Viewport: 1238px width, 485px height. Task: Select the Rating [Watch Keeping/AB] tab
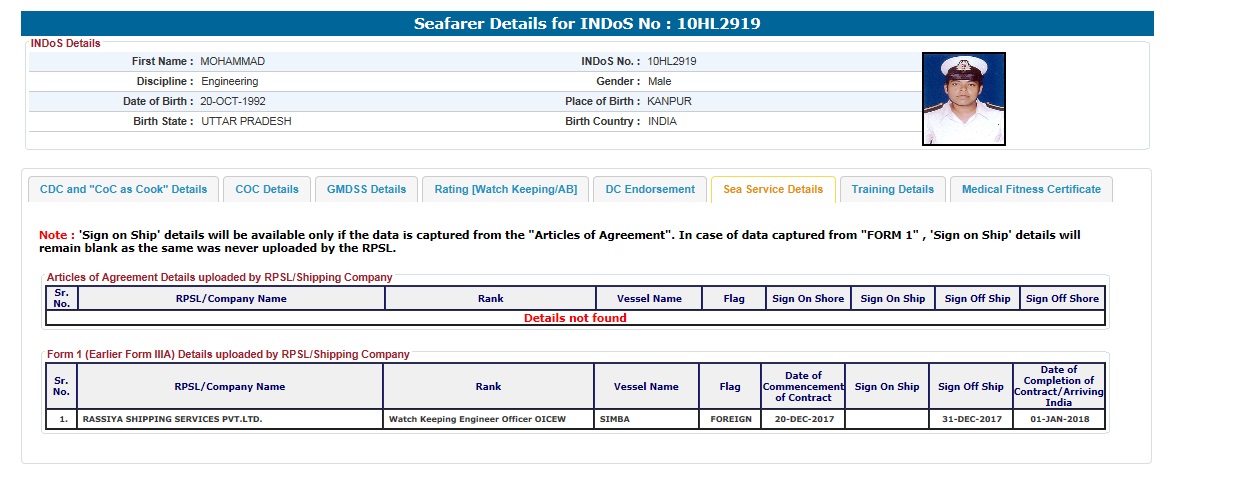tap(505, 189)
